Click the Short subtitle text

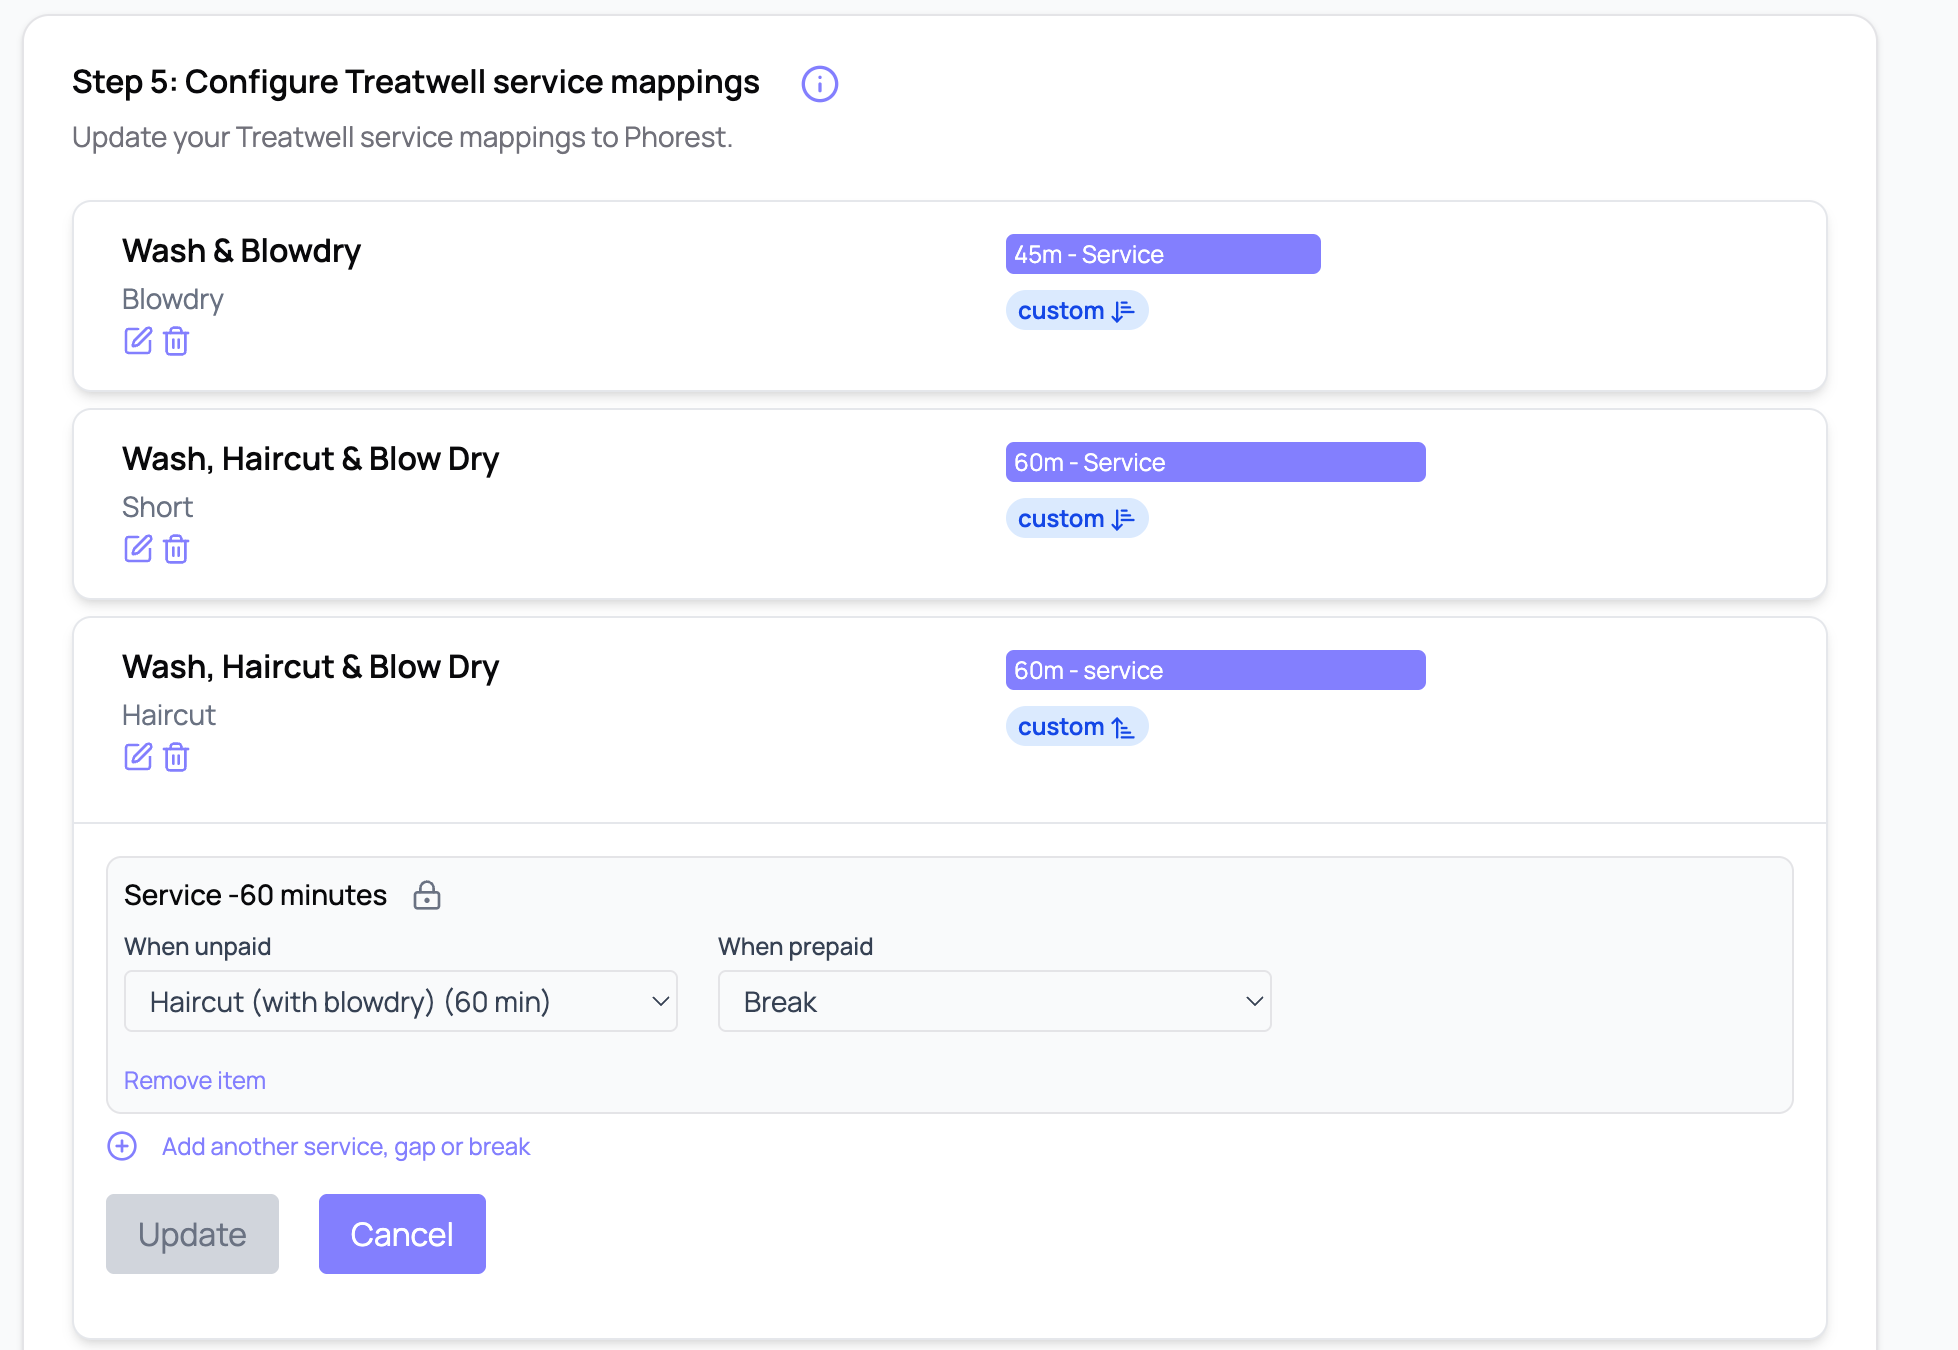pos(157,507)
